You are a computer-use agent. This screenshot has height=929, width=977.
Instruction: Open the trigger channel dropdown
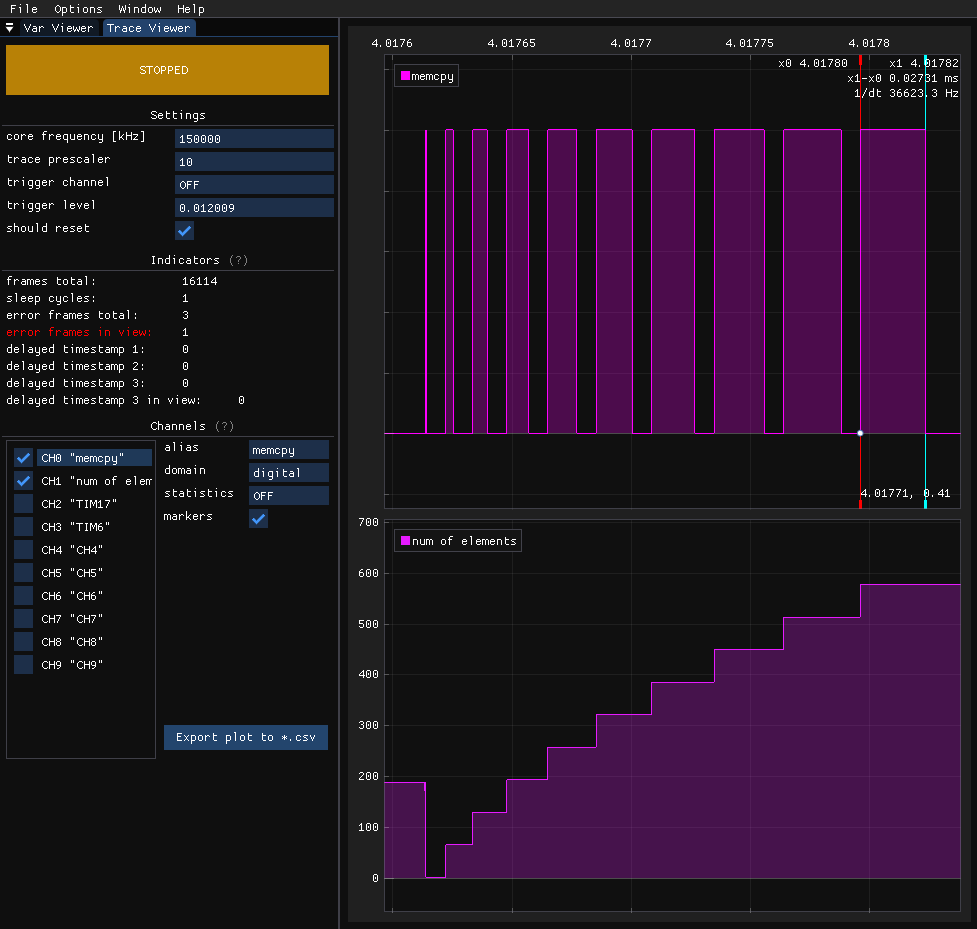click(x=254, y=185)
